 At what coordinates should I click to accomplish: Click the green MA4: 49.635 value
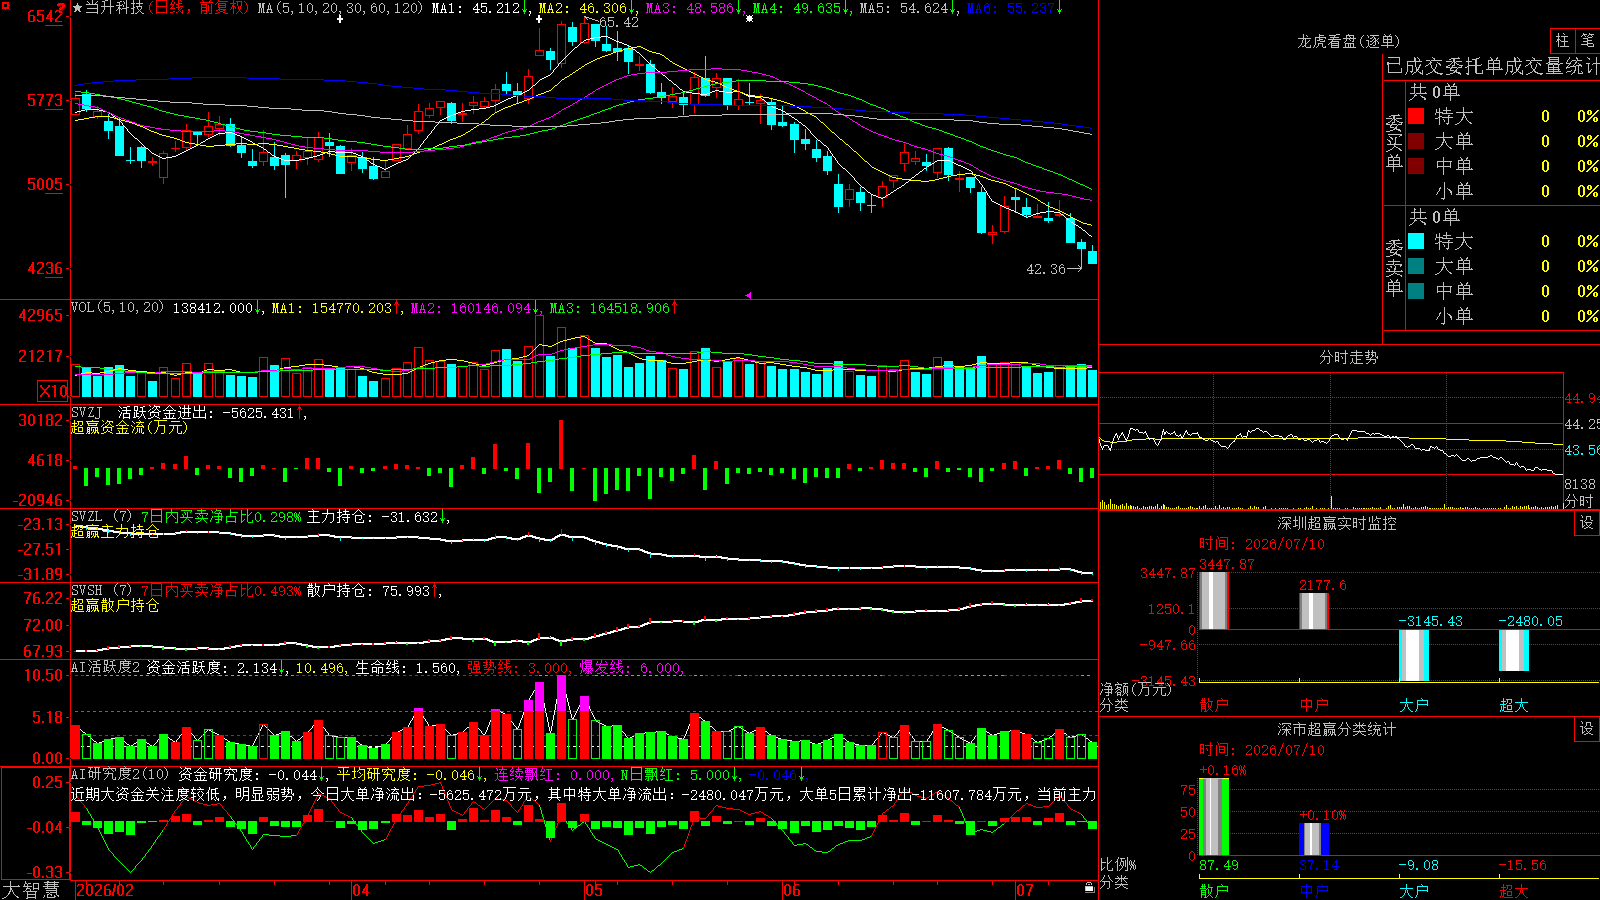[800, 8]
